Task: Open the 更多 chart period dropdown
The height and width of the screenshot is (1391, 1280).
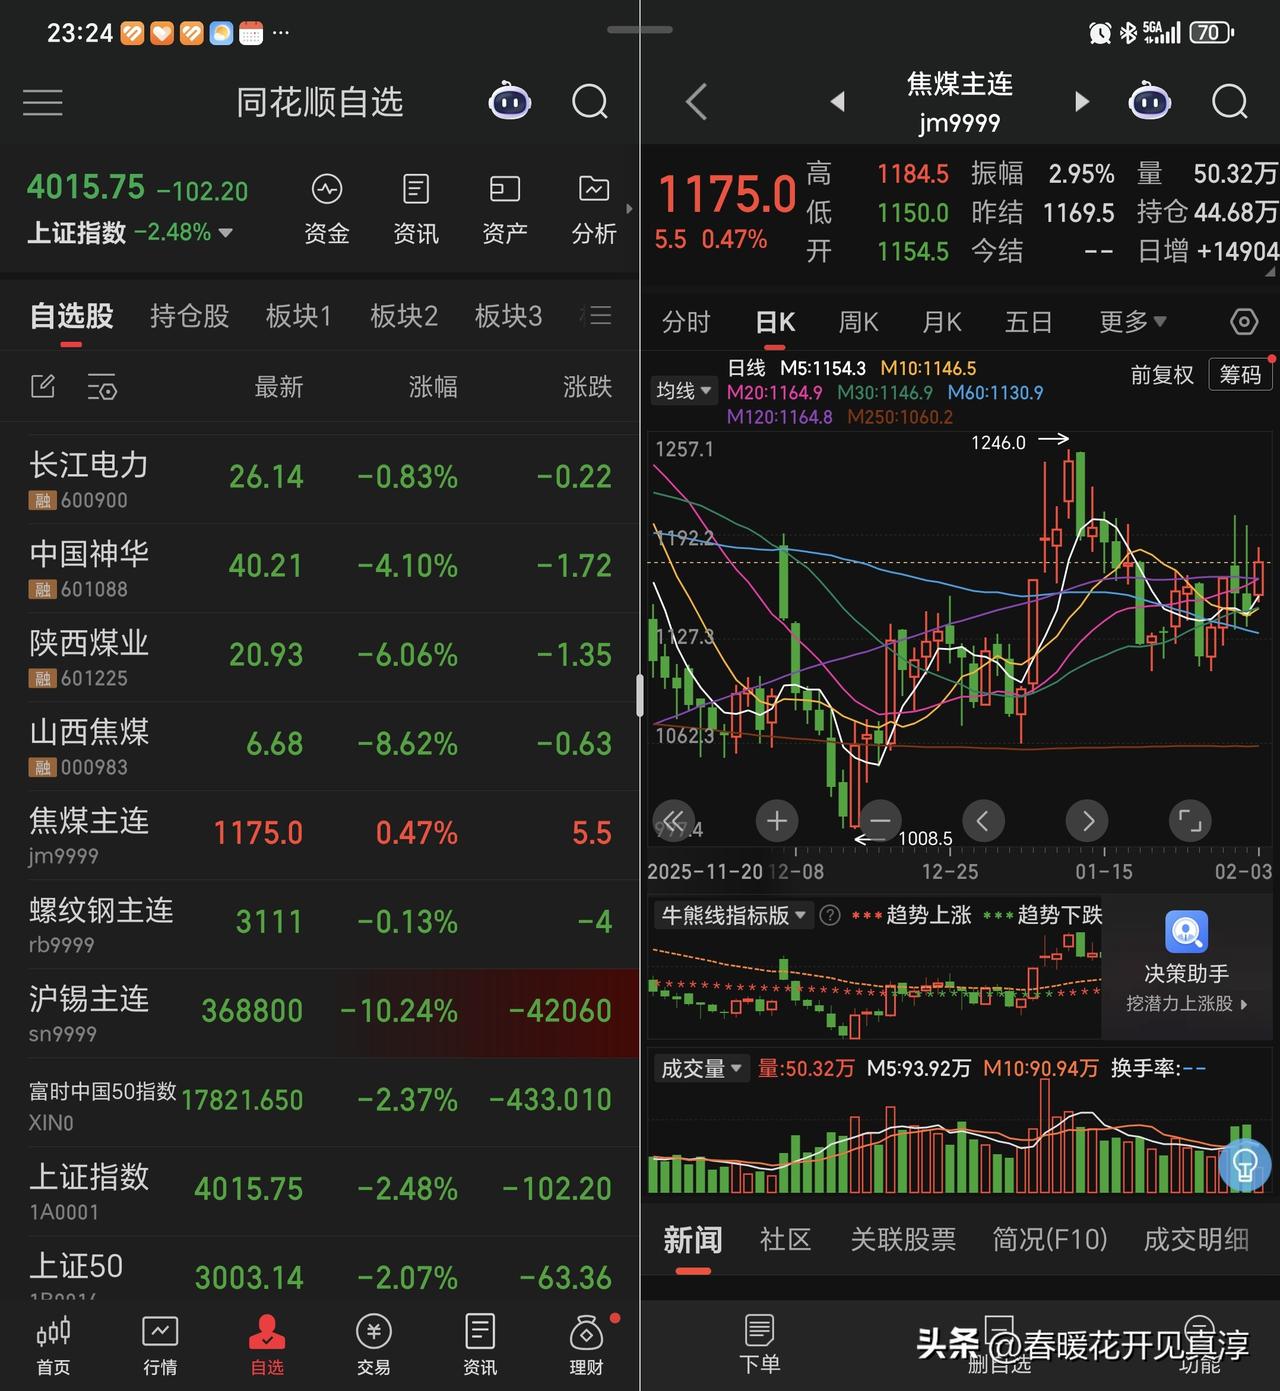Action: click(x=1133, y=322)
